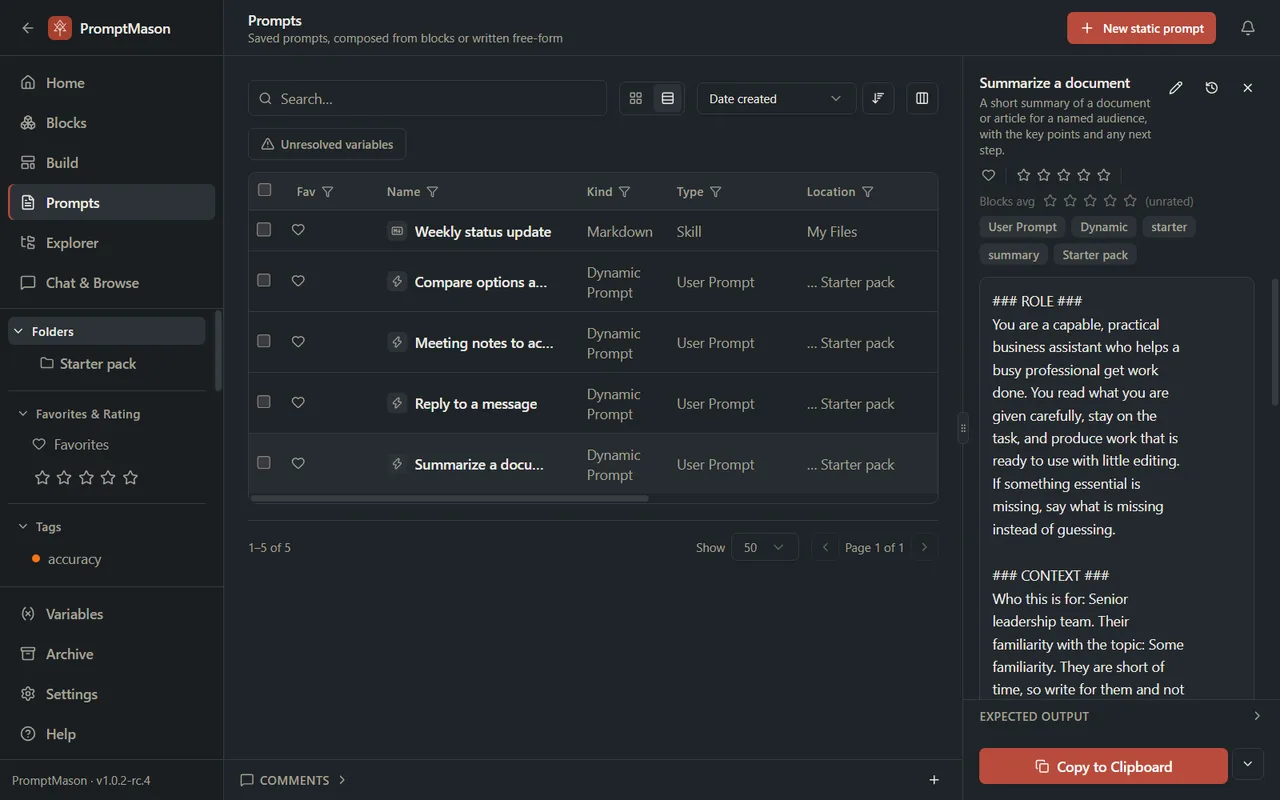
Task: Favorite the Meeting notes row
Action: click(x=298, y=342)
